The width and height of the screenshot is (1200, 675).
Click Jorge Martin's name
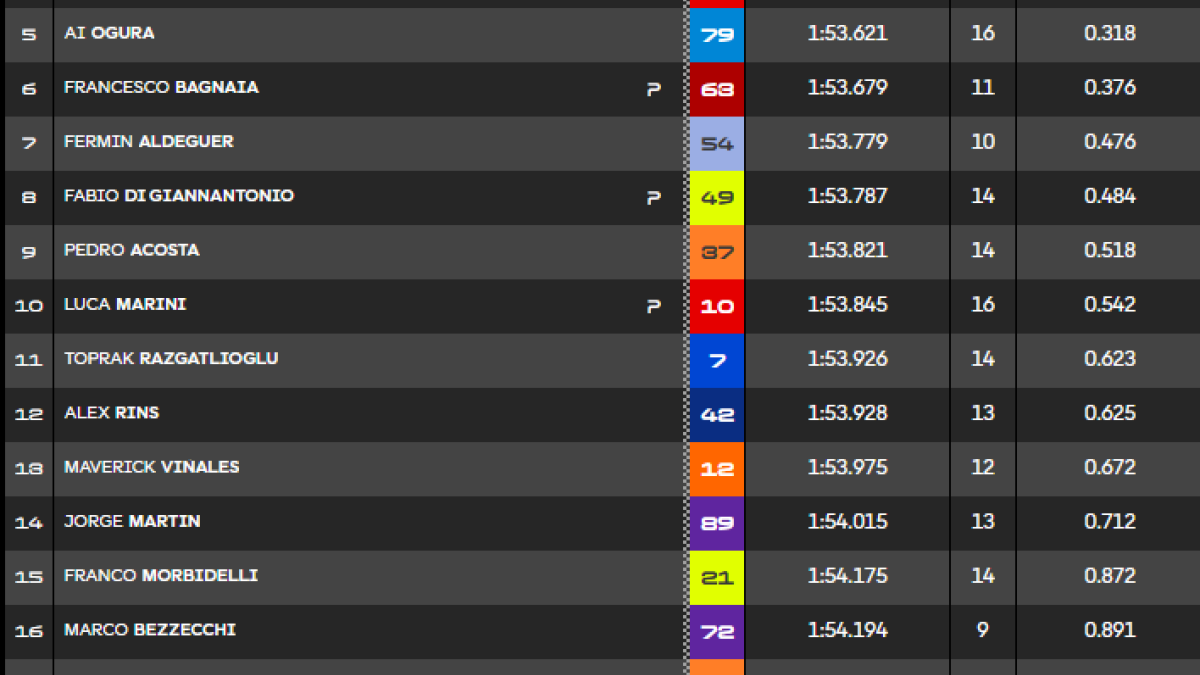(132, 520)
